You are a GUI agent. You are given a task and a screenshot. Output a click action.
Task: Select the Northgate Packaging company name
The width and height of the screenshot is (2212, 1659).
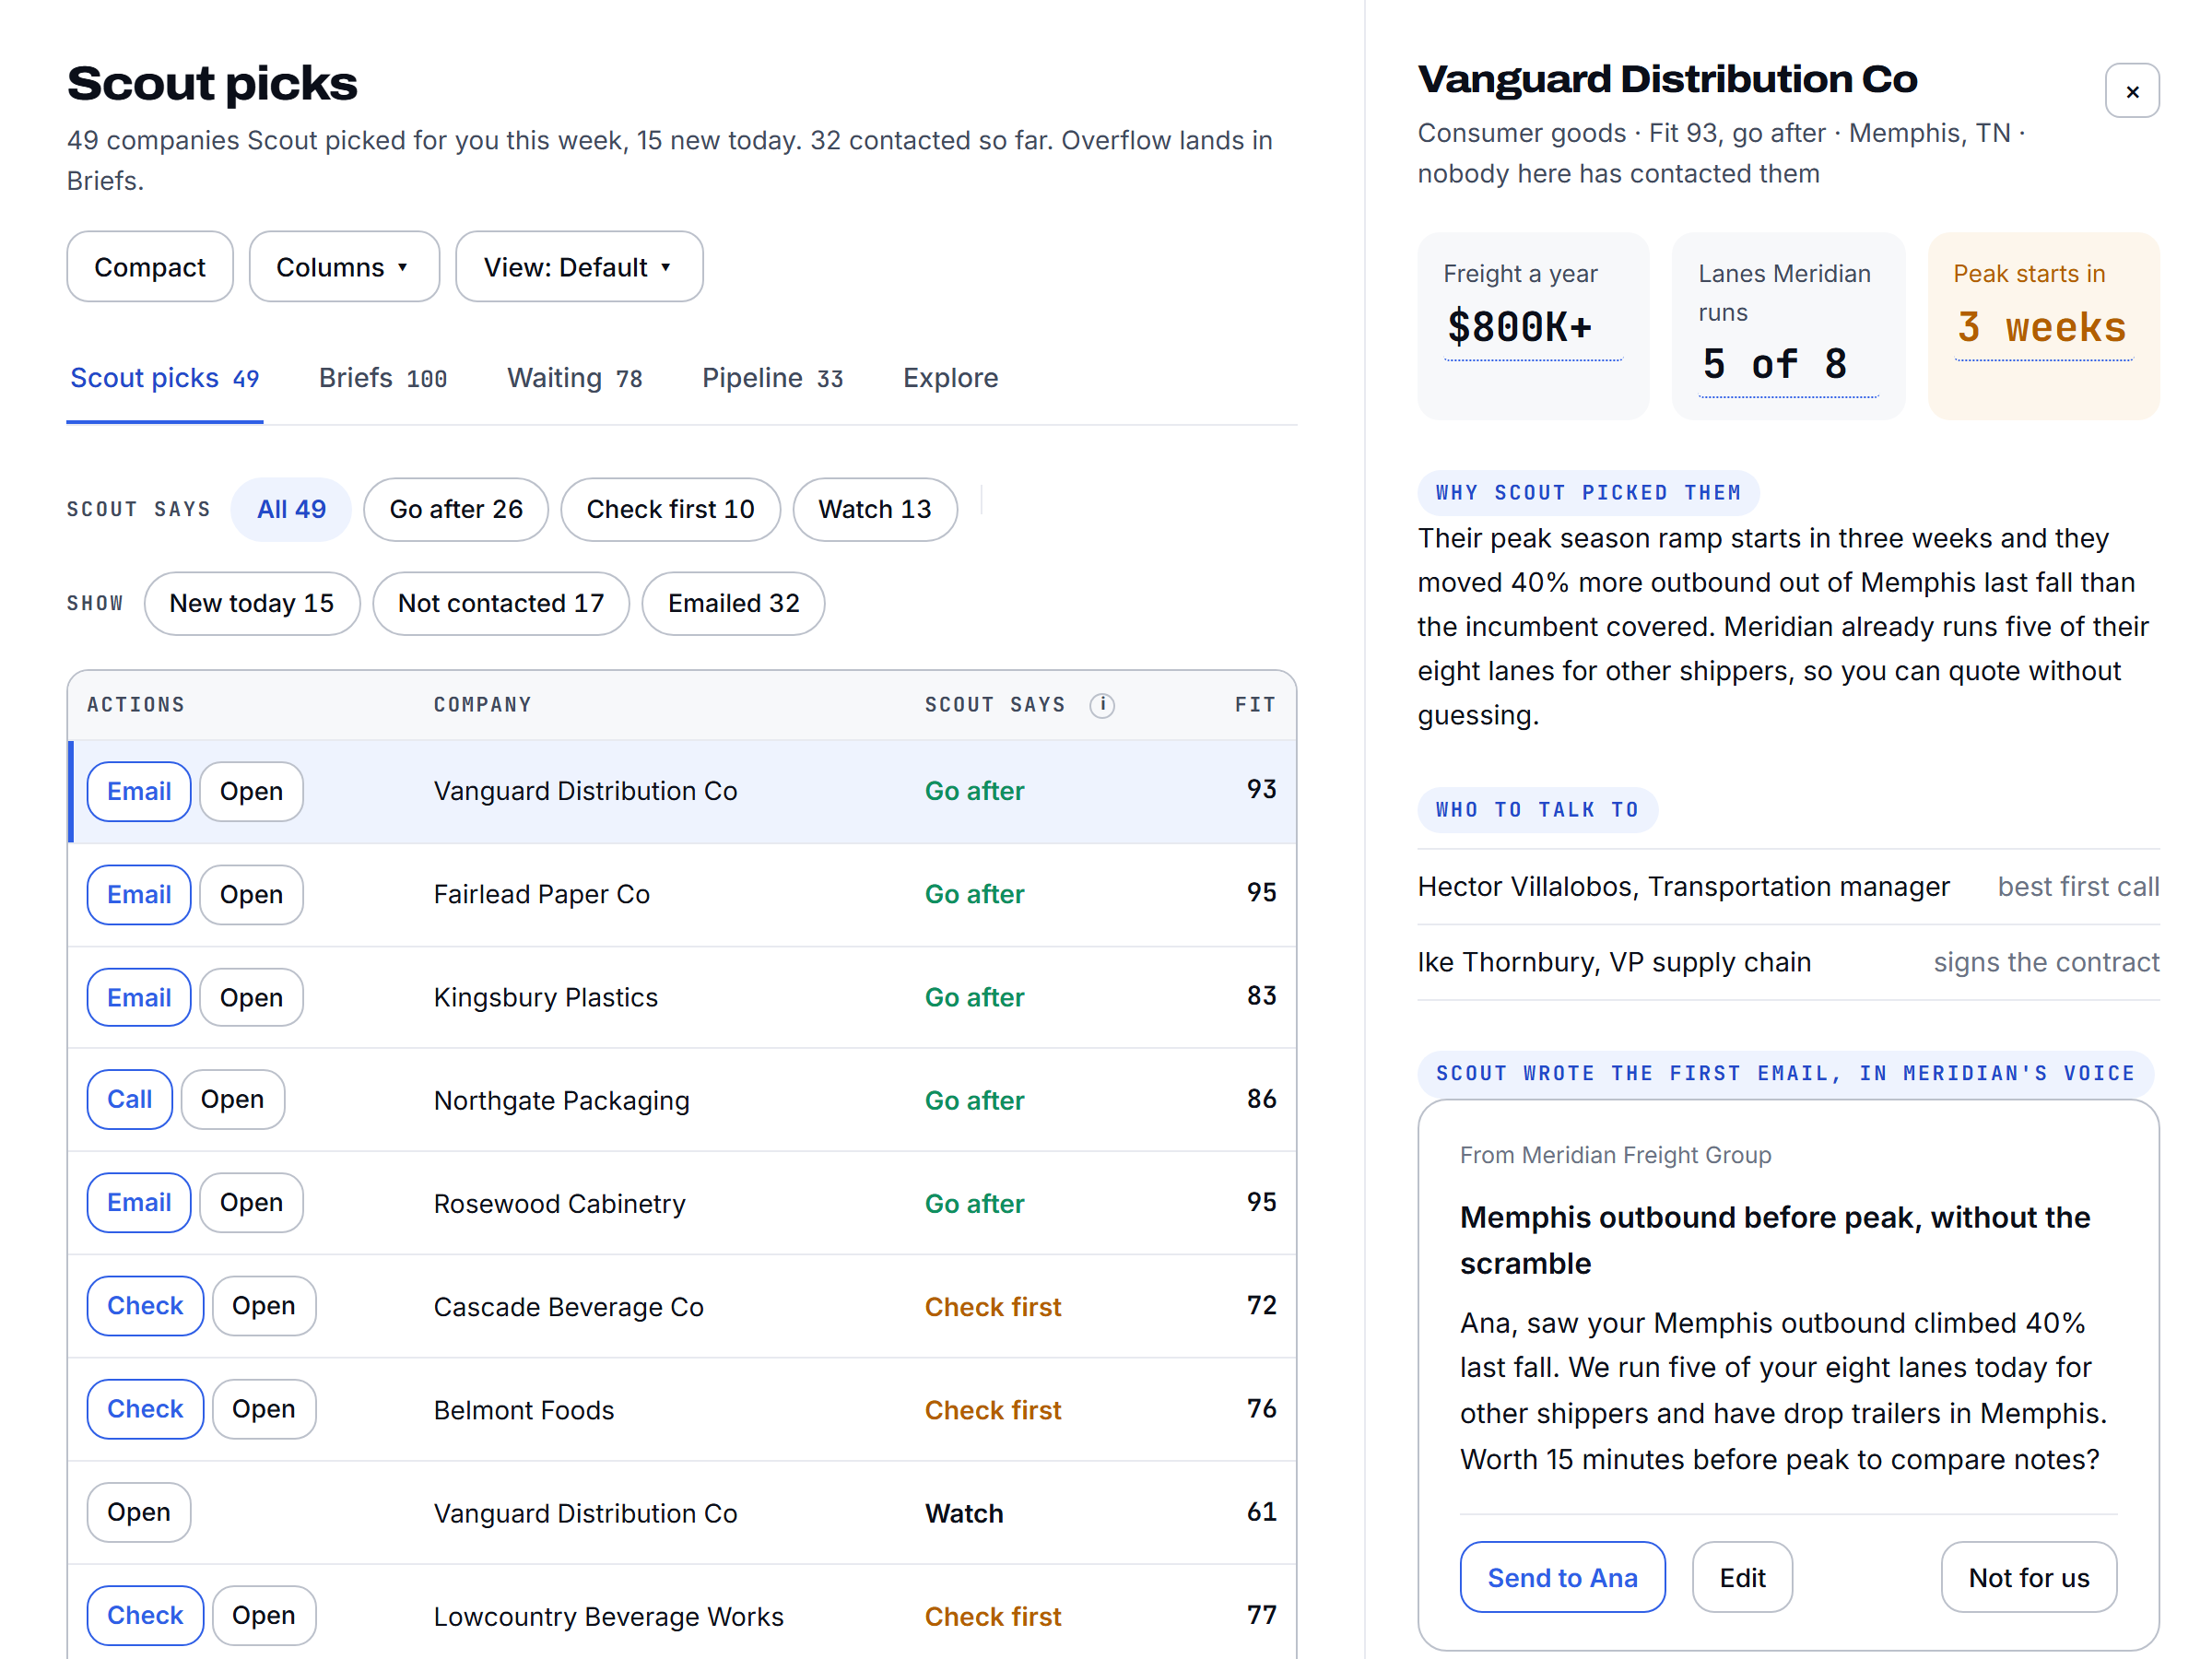[561, 1100]
